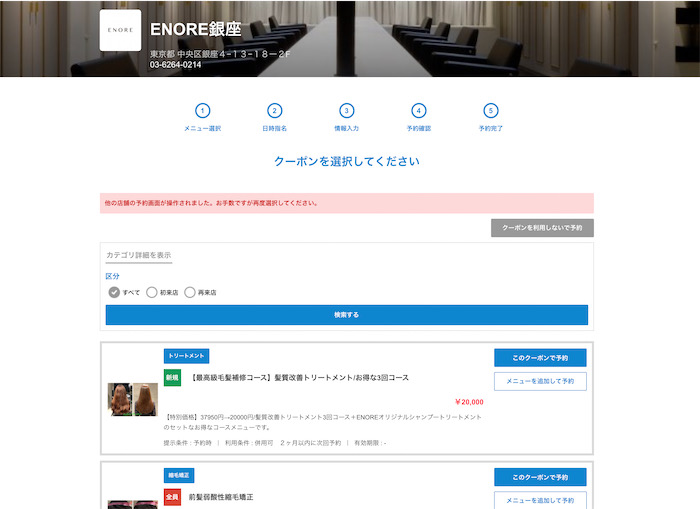
Task: Book treatment course with このクーポンで予約
Action: tap(540, 357)
